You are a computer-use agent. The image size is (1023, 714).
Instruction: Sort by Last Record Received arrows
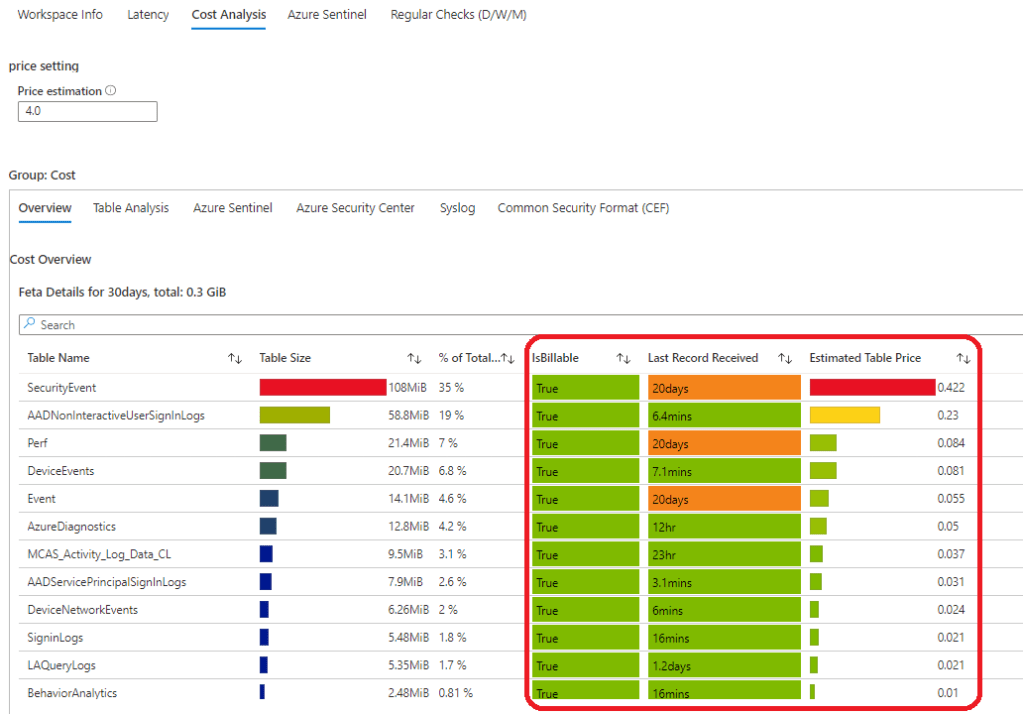(785, 358)
